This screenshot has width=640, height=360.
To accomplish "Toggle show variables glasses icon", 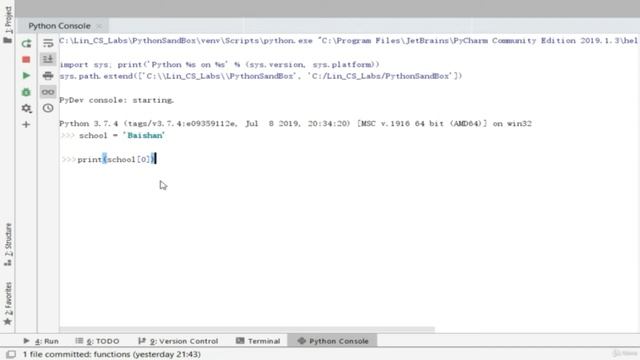I will pos(48,92).
